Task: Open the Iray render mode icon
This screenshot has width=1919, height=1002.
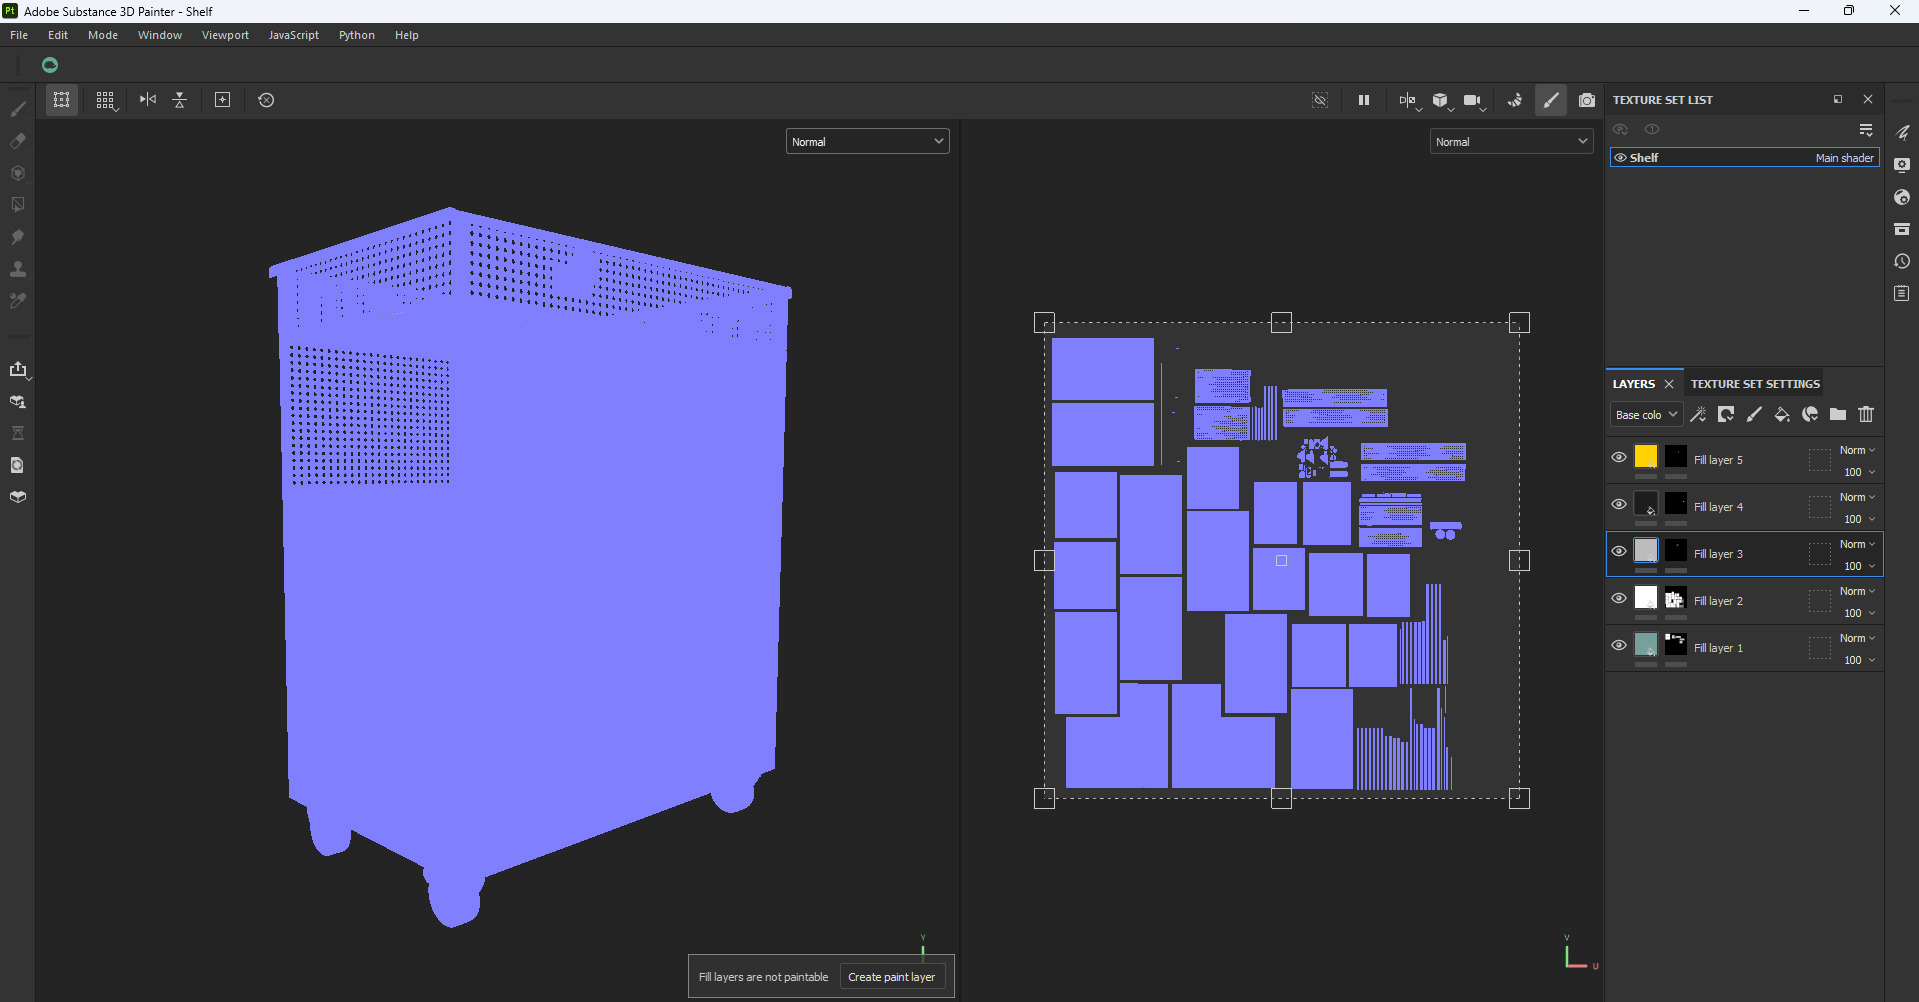Action: click(x=1515, y=100)
